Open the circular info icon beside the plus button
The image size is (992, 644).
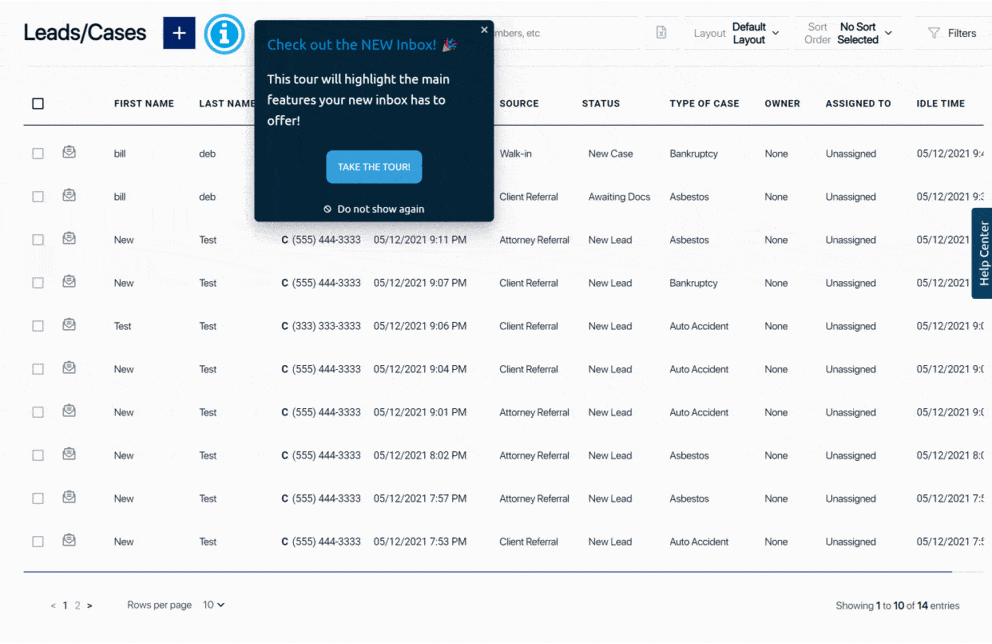point(224,33)
